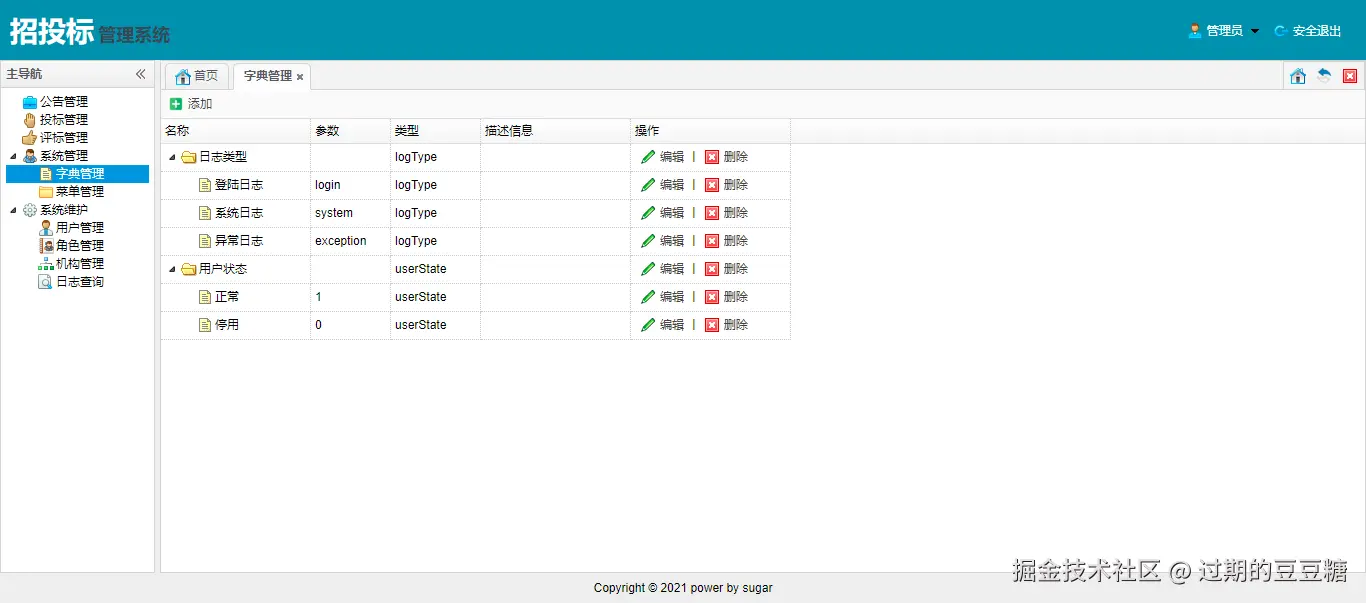Select the 登陆日志 name cell
This screenshot has width=1366, height=603.
click(x=236, y=185)
